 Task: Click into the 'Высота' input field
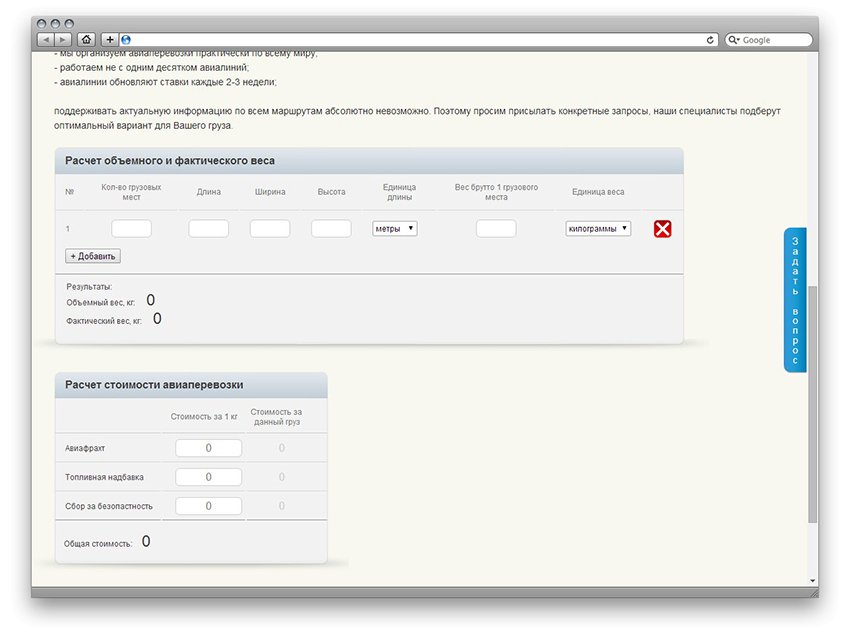point(331,229)
